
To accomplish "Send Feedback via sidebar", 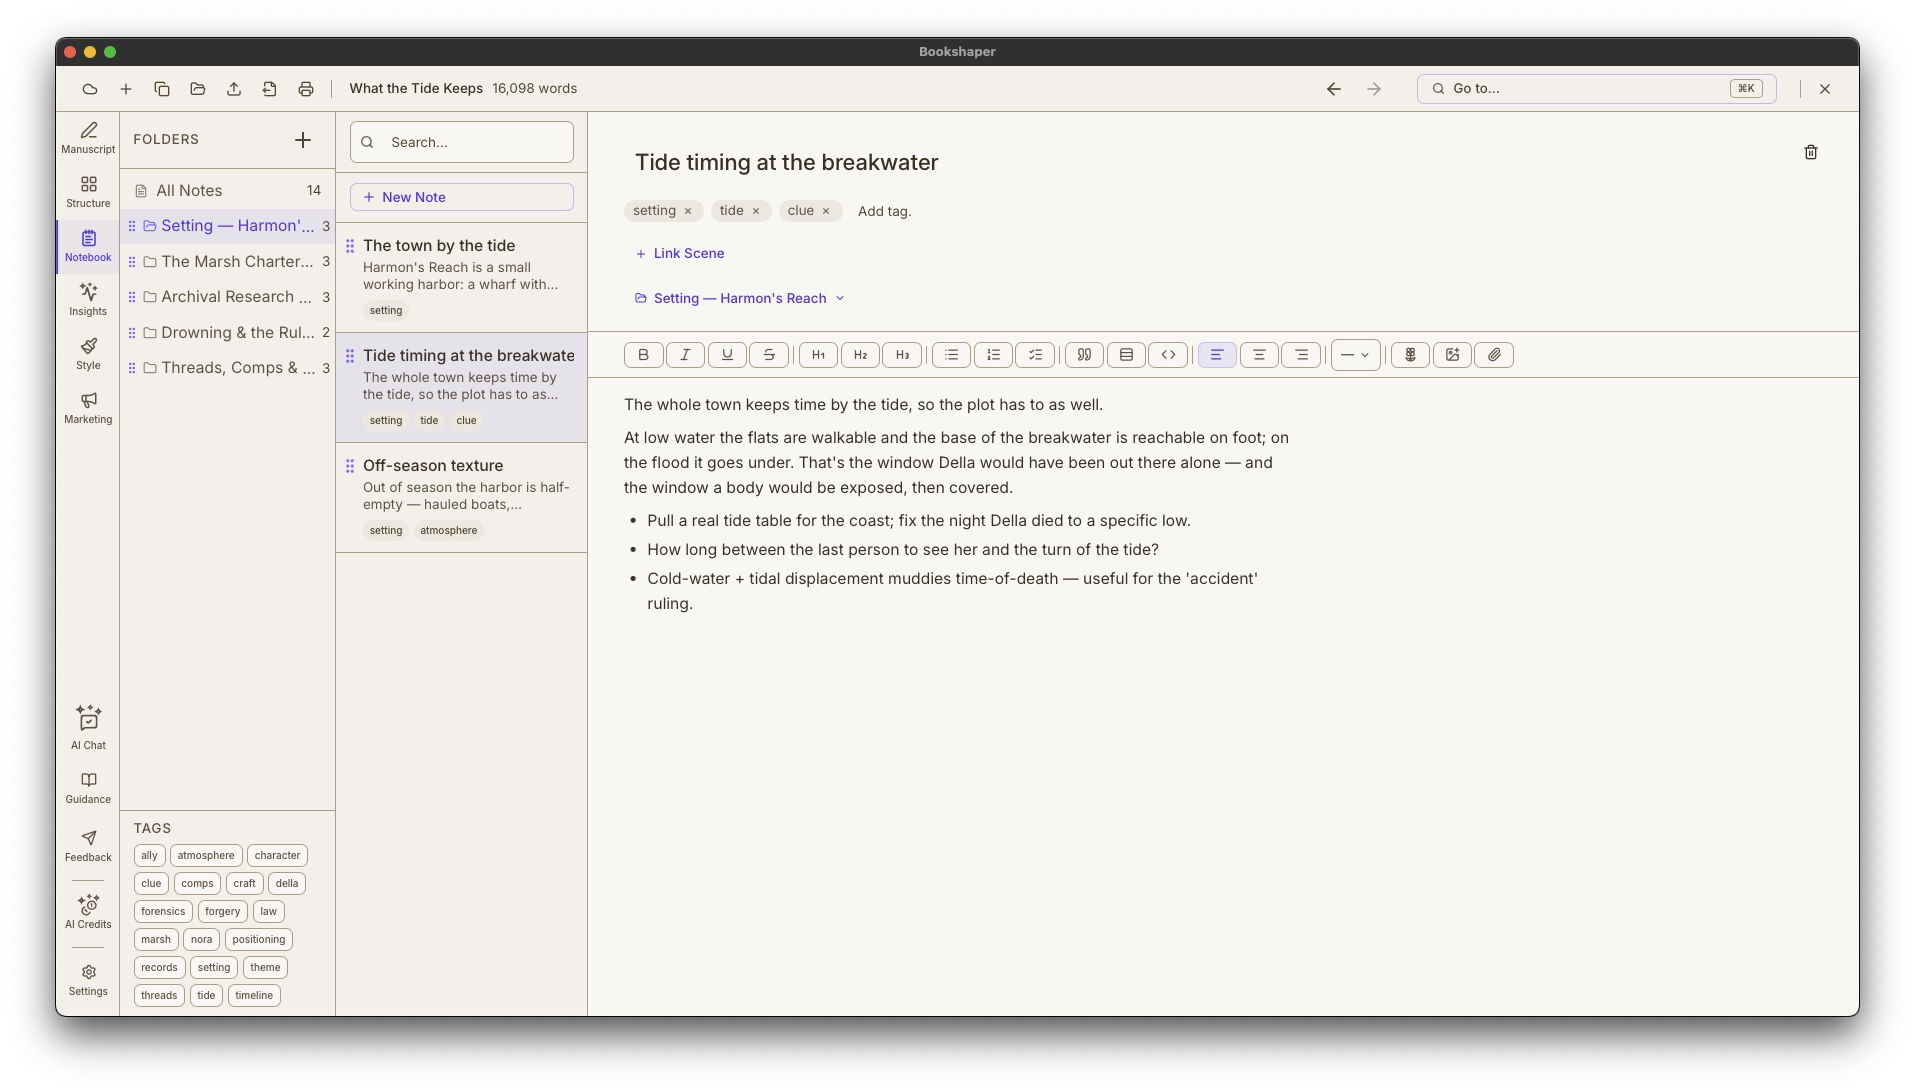I will [88, 846].
